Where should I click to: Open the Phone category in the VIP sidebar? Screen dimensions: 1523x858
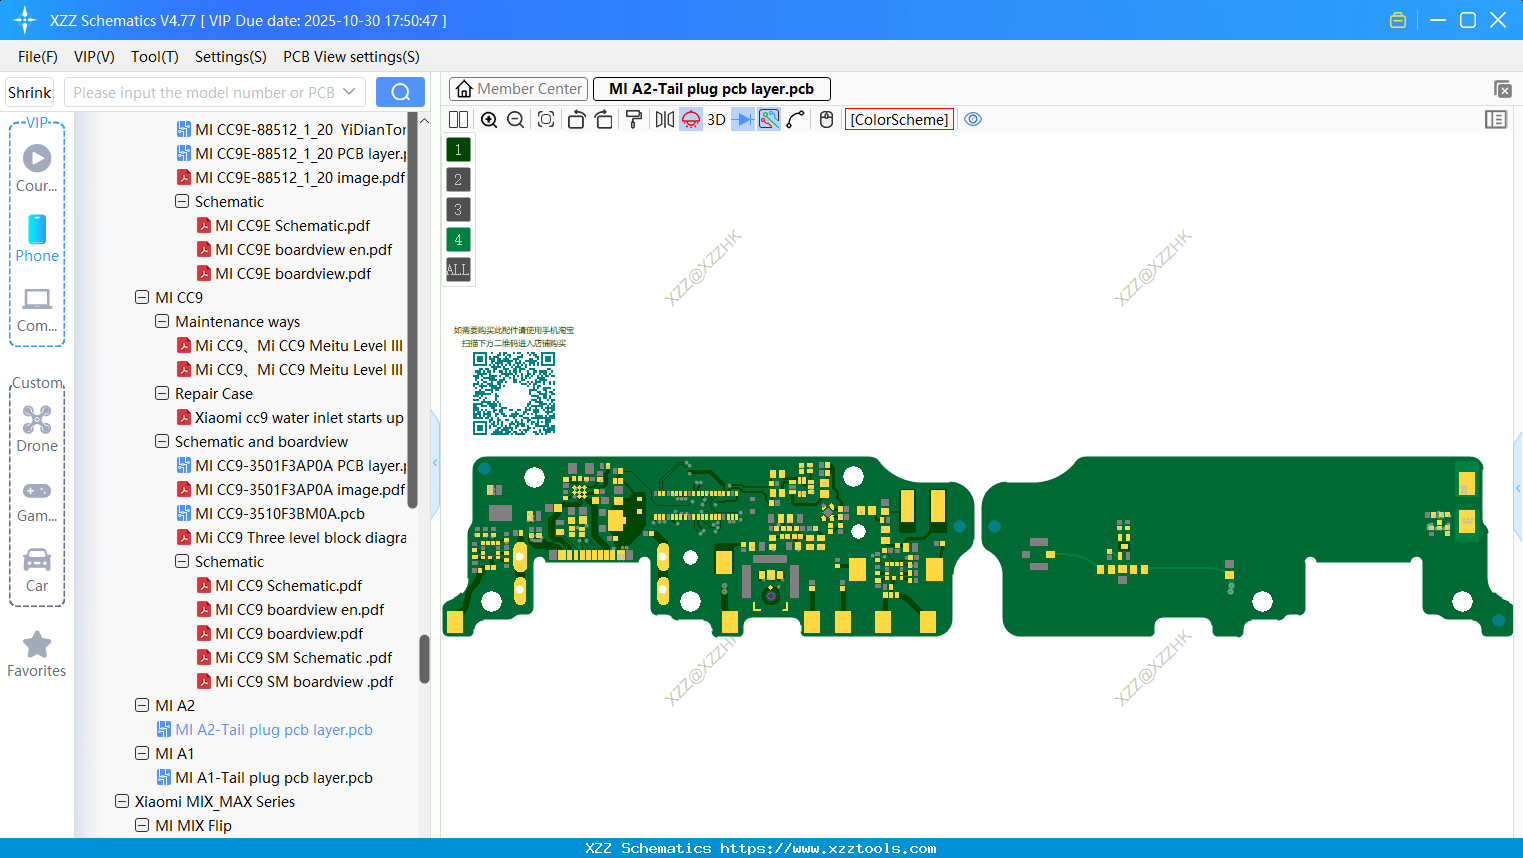(37, 240)
